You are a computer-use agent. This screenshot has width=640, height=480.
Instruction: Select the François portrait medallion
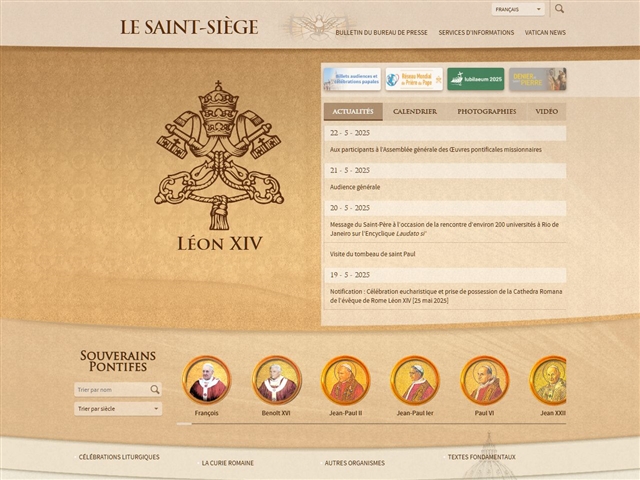207,380
